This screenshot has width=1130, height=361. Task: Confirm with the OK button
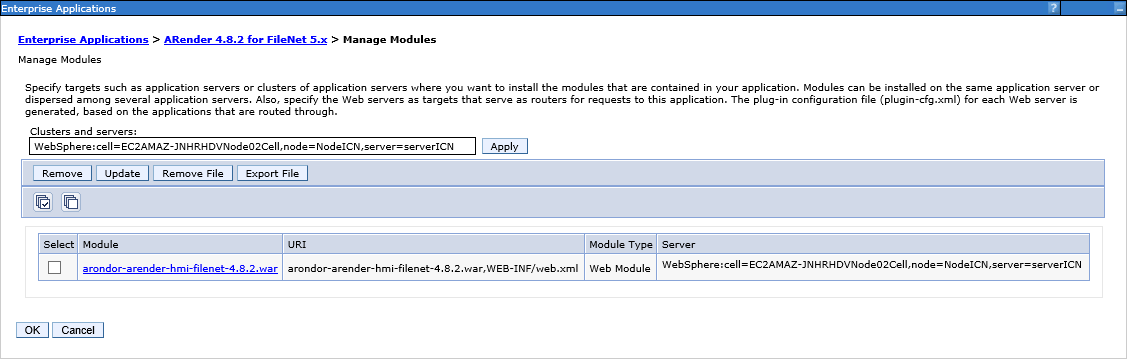pyautogui.click(x=32, y=330)
